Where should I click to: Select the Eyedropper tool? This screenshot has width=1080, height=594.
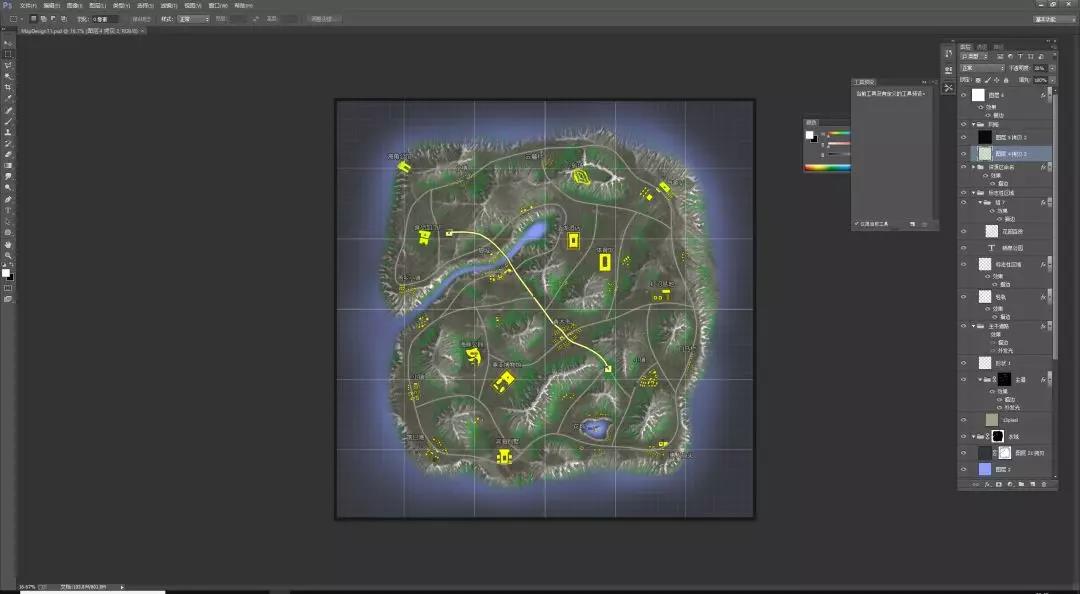coord(8,99)
